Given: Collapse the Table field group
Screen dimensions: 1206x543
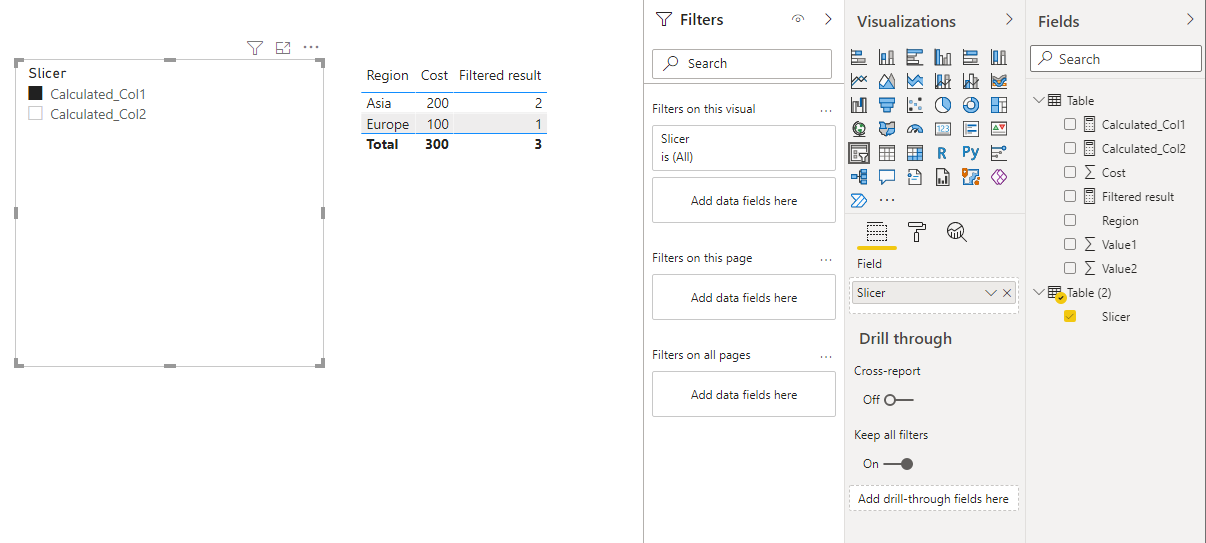Looking at the screenshot, I should [x=1039, y=100].
